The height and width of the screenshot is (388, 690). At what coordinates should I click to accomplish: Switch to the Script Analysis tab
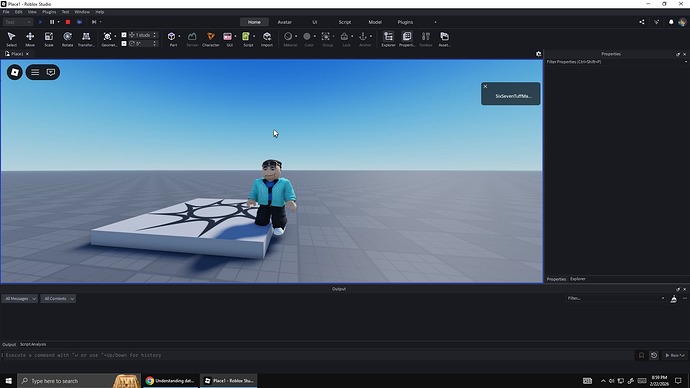[x=33, y=344]
